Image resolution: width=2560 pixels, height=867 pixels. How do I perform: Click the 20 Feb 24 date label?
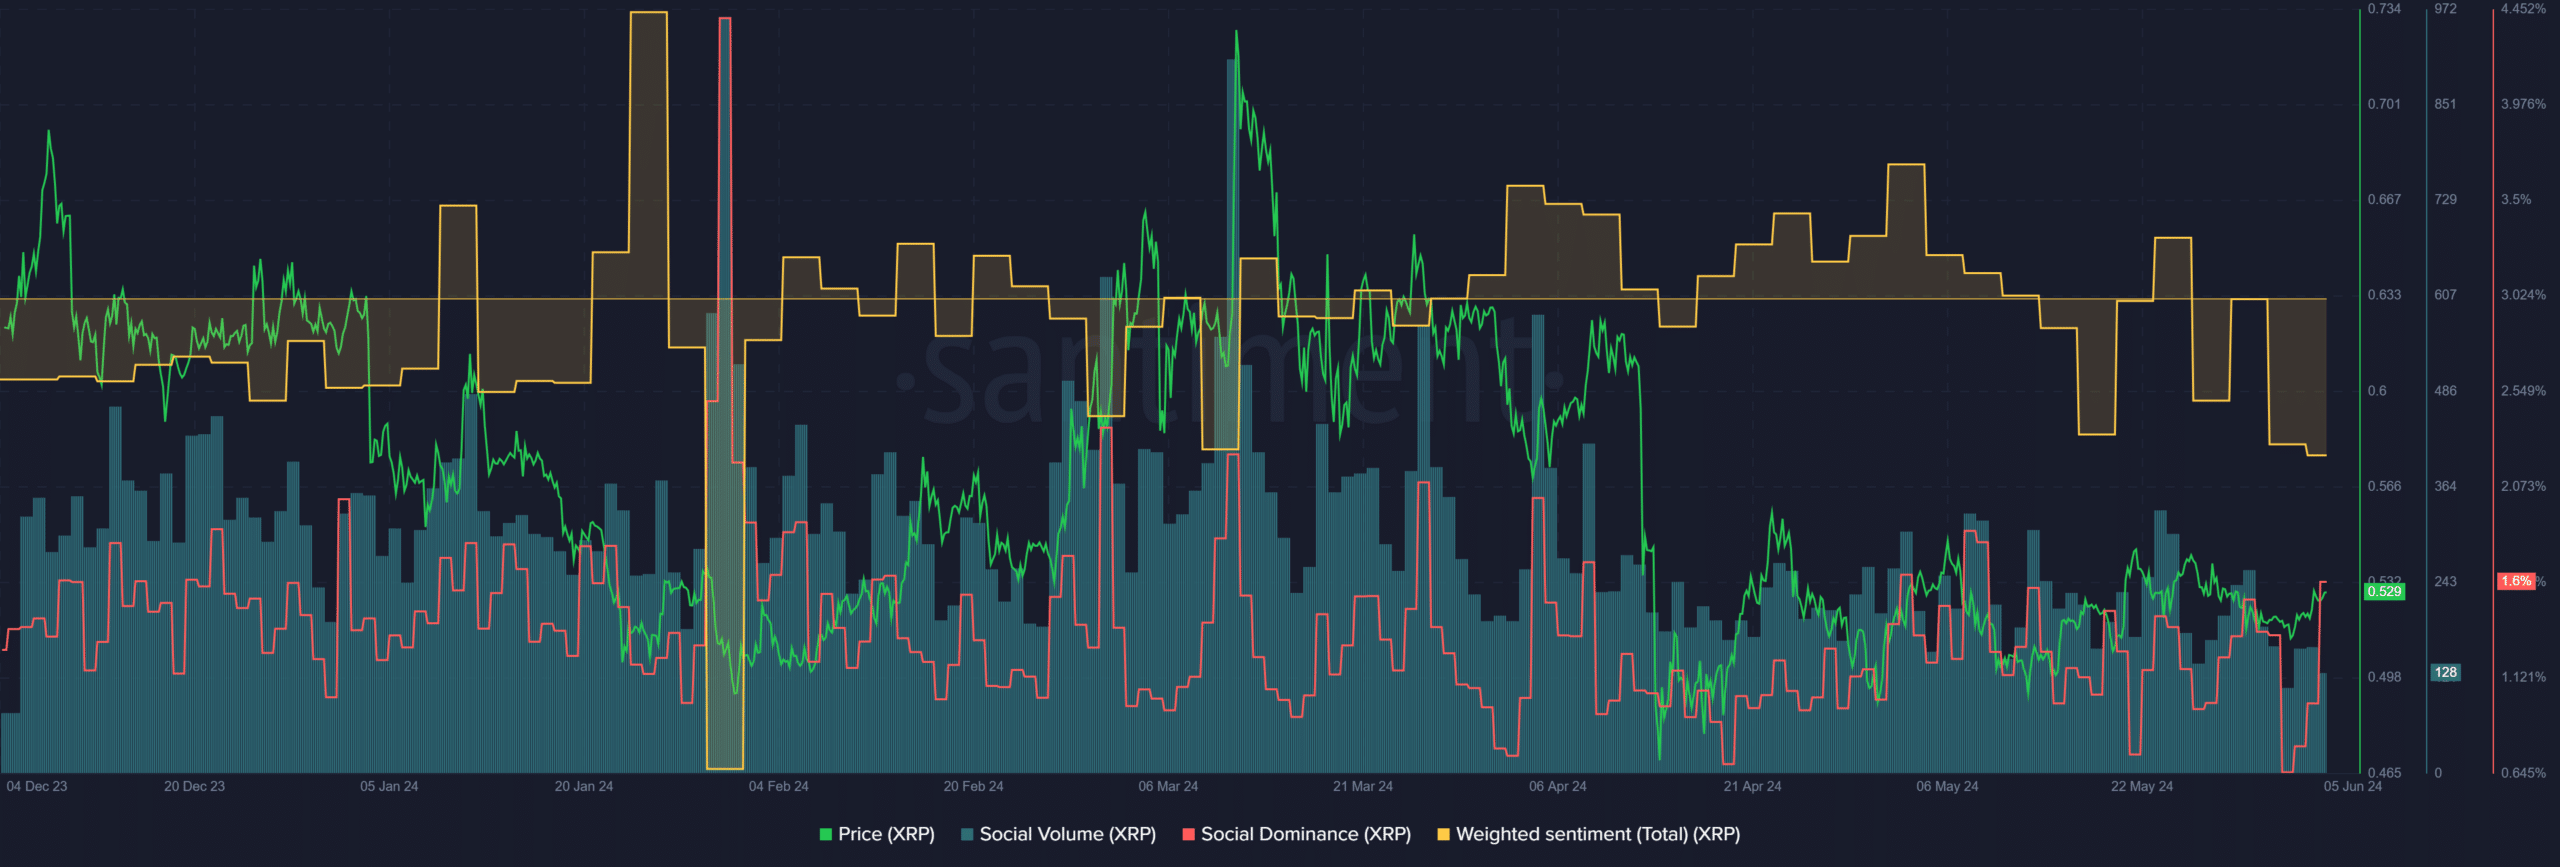(973, 786)
